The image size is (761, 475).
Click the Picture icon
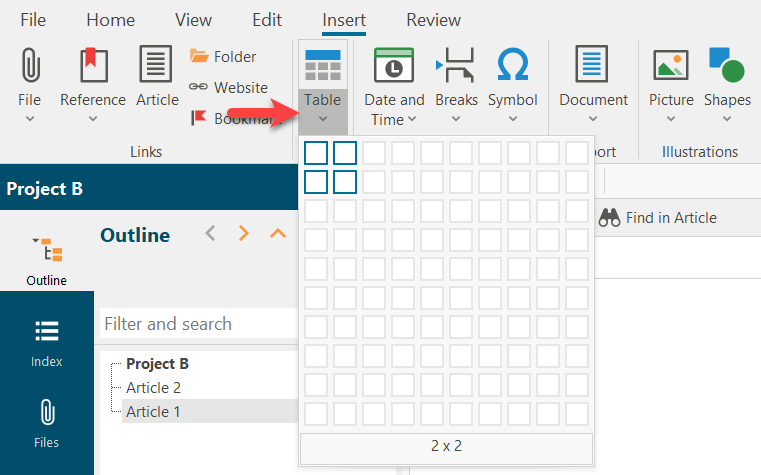click(x=670, y=66)
